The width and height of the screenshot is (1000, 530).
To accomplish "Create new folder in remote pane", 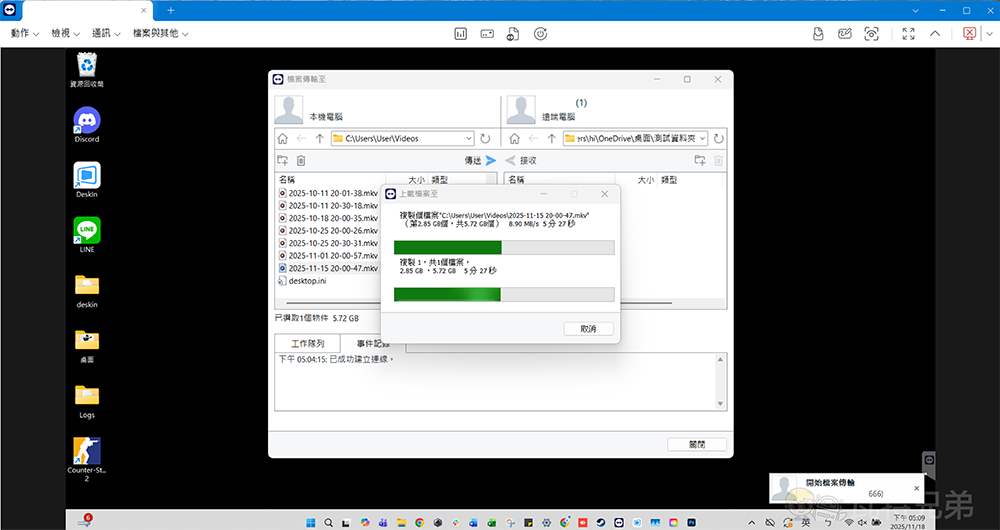I will point(700,160).
